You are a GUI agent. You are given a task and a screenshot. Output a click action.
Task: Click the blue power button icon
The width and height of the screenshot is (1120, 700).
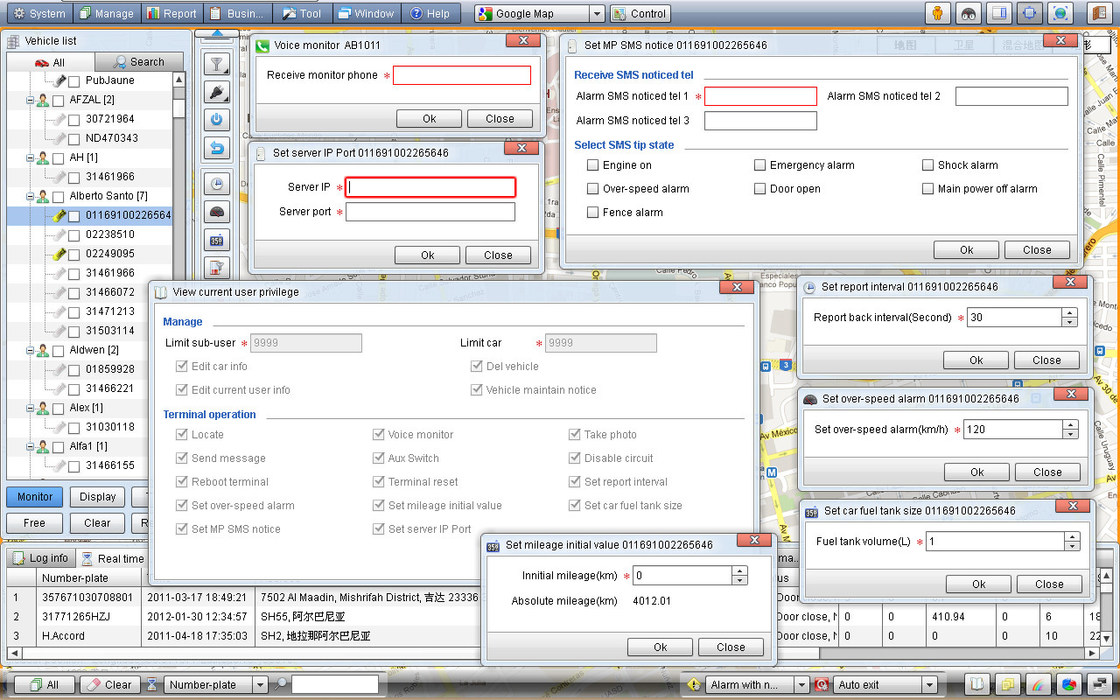[217, 120]
